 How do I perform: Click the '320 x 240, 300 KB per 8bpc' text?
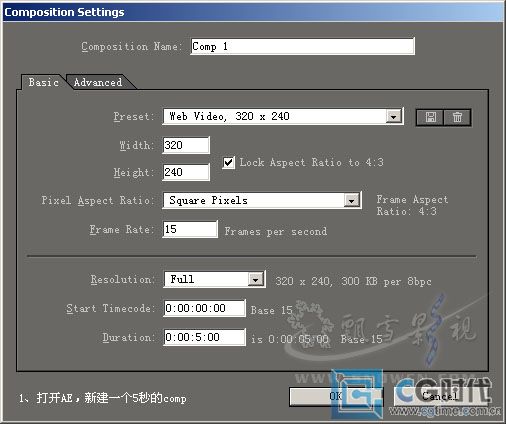coord(353,281)
